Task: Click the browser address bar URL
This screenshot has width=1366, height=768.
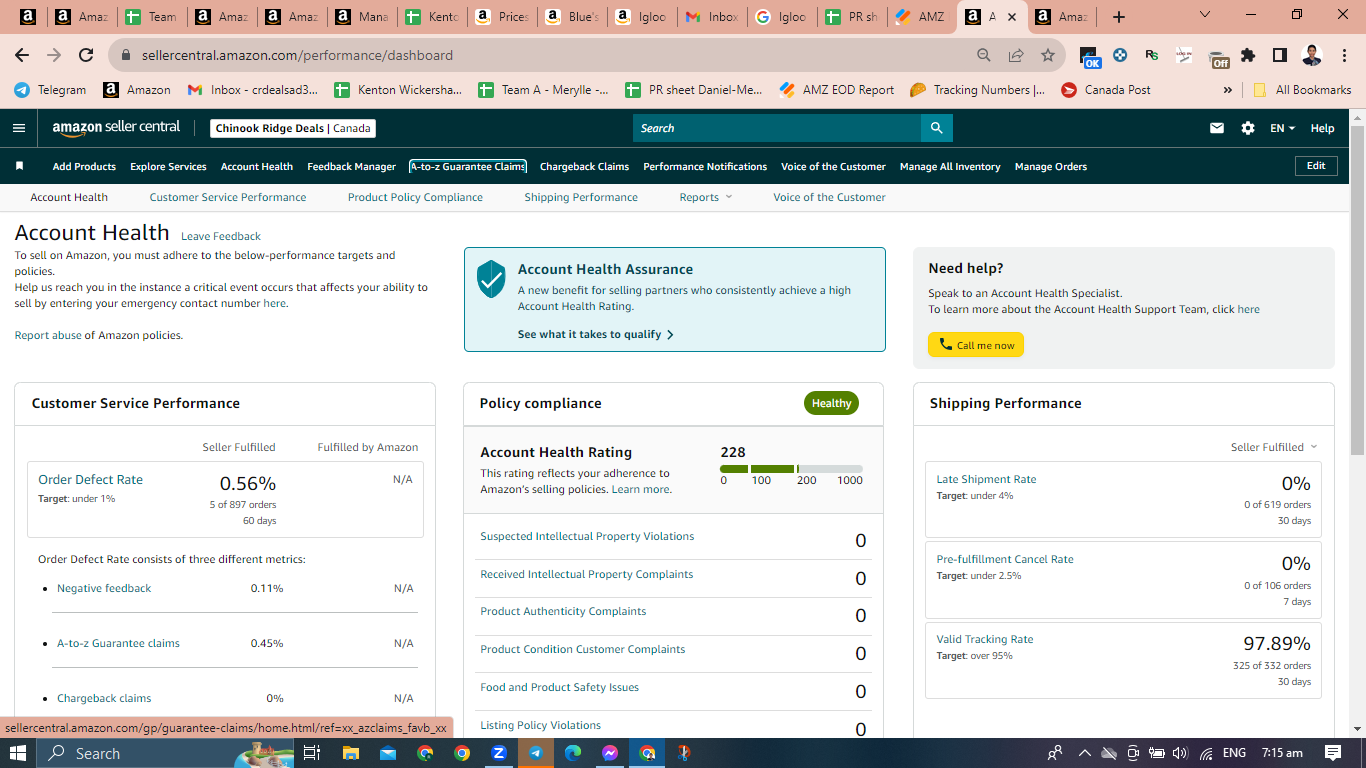Action: [x=297, y=55]
